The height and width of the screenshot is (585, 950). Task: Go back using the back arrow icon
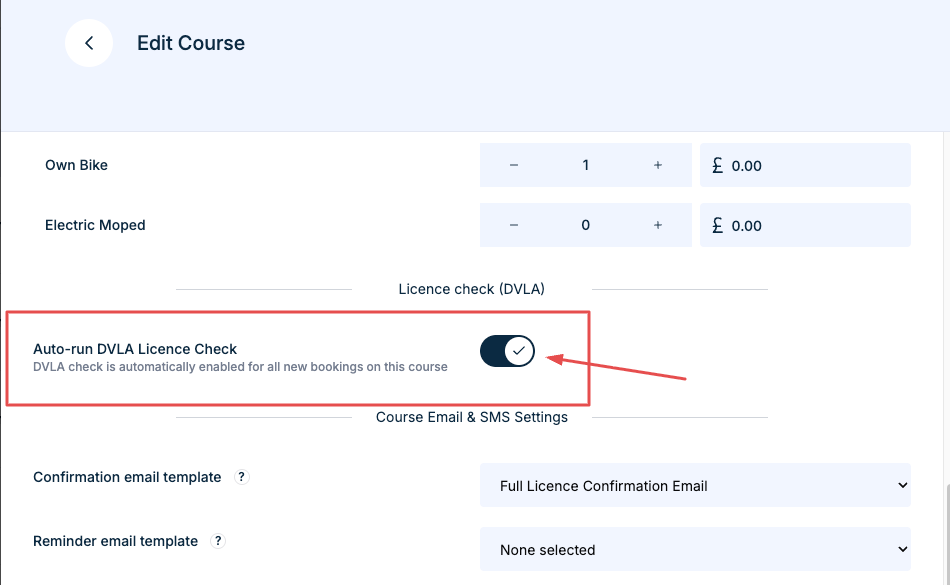89,43
